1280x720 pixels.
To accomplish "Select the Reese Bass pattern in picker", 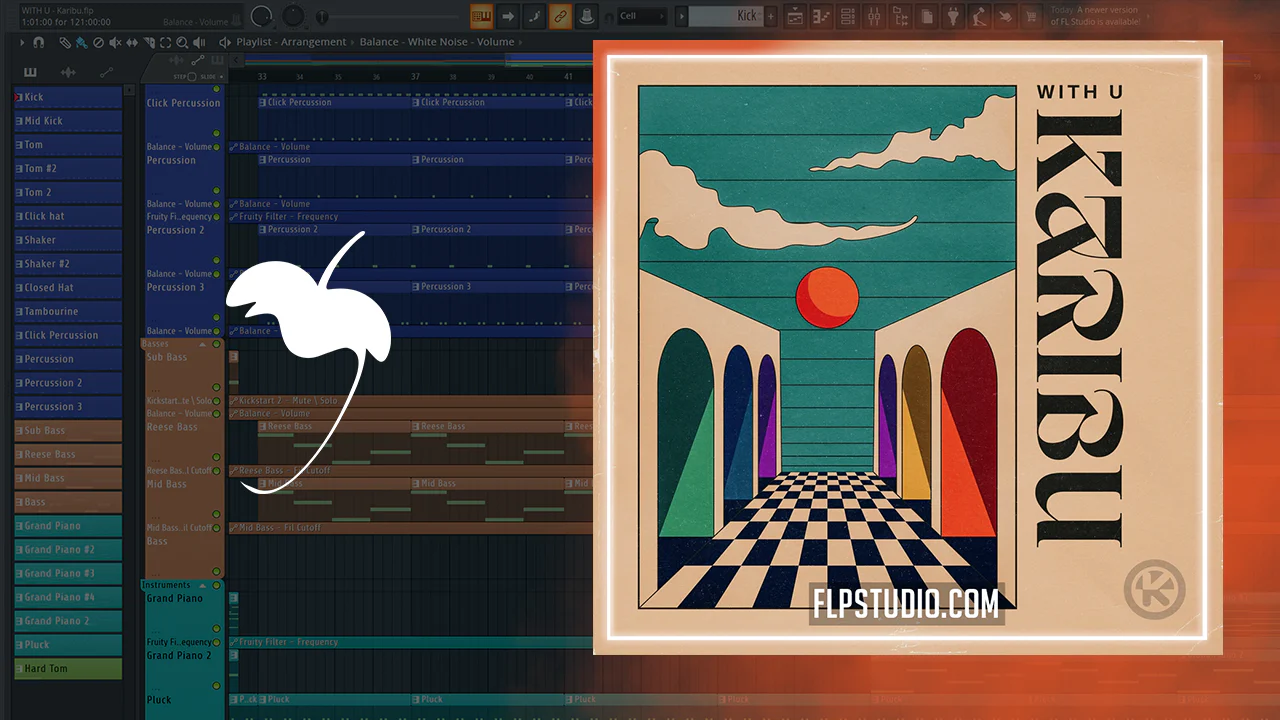I will [x=68, y=454].
